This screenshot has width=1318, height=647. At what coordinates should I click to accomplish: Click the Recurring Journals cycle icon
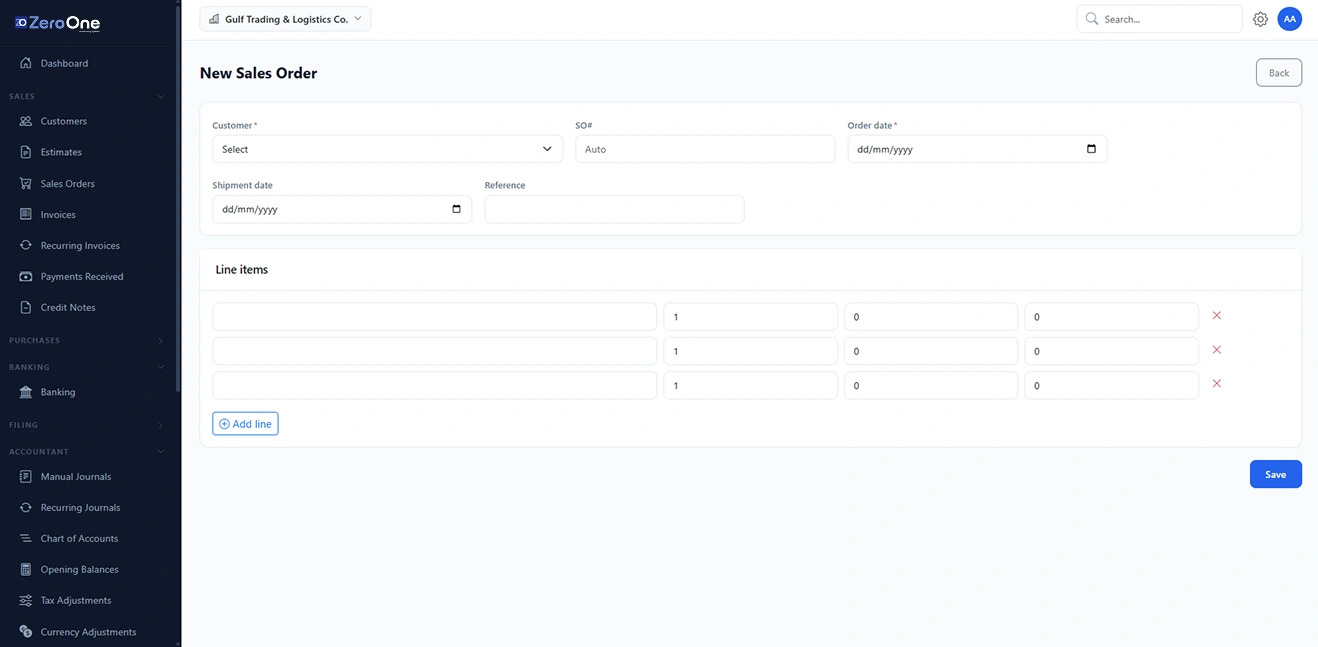point(26,507)
